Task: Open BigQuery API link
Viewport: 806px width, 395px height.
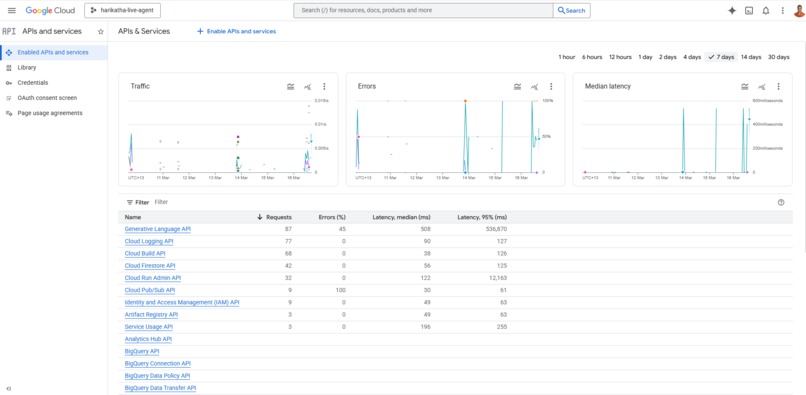Action: pyautogui.click(x=142, y=351)
